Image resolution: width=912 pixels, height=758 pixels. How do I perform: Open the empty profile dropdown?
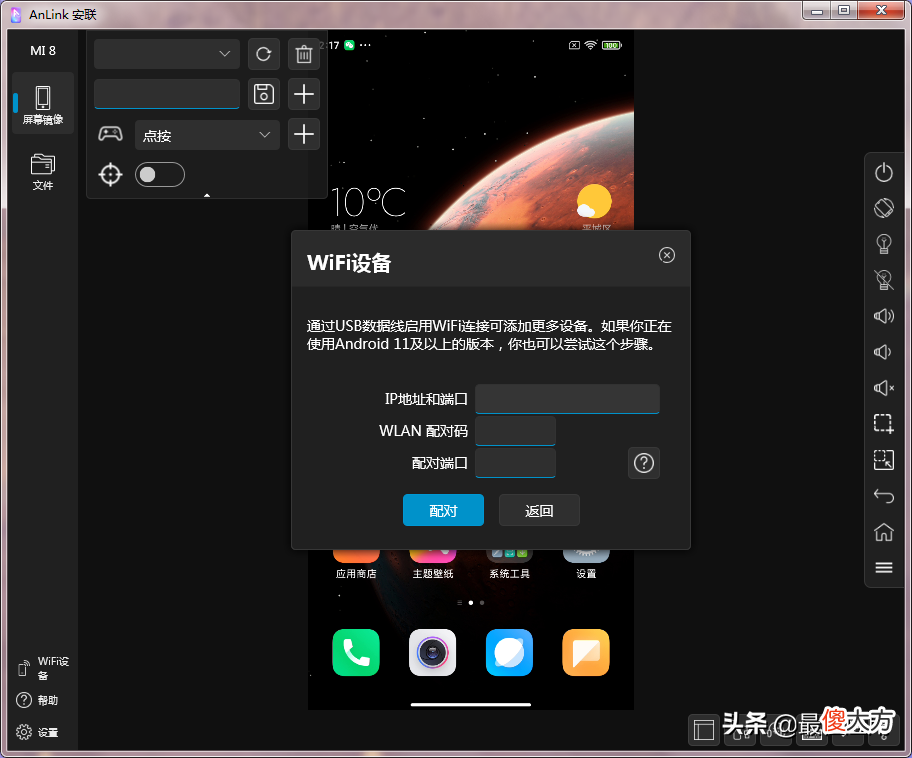(167, 54)
